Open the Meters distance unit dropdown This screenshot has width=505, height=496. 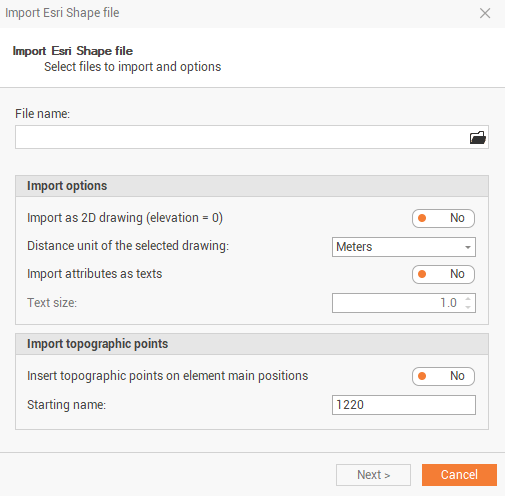[404, 247]
